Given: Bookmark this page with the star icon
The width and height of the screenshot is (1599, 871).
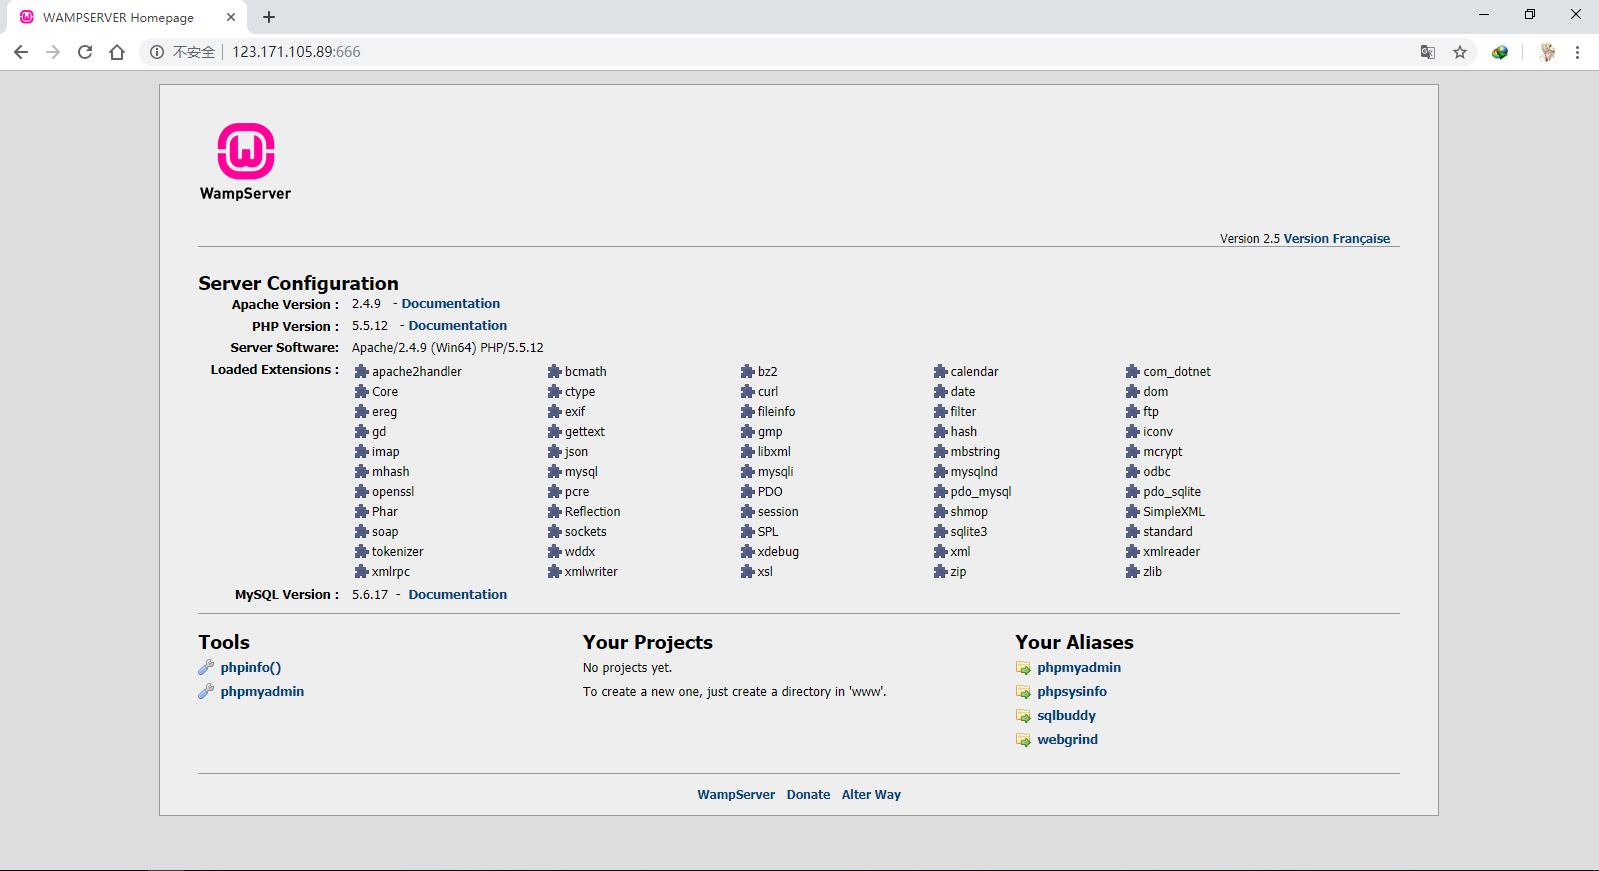Looking at the screenshot, I should (1460, 52).
